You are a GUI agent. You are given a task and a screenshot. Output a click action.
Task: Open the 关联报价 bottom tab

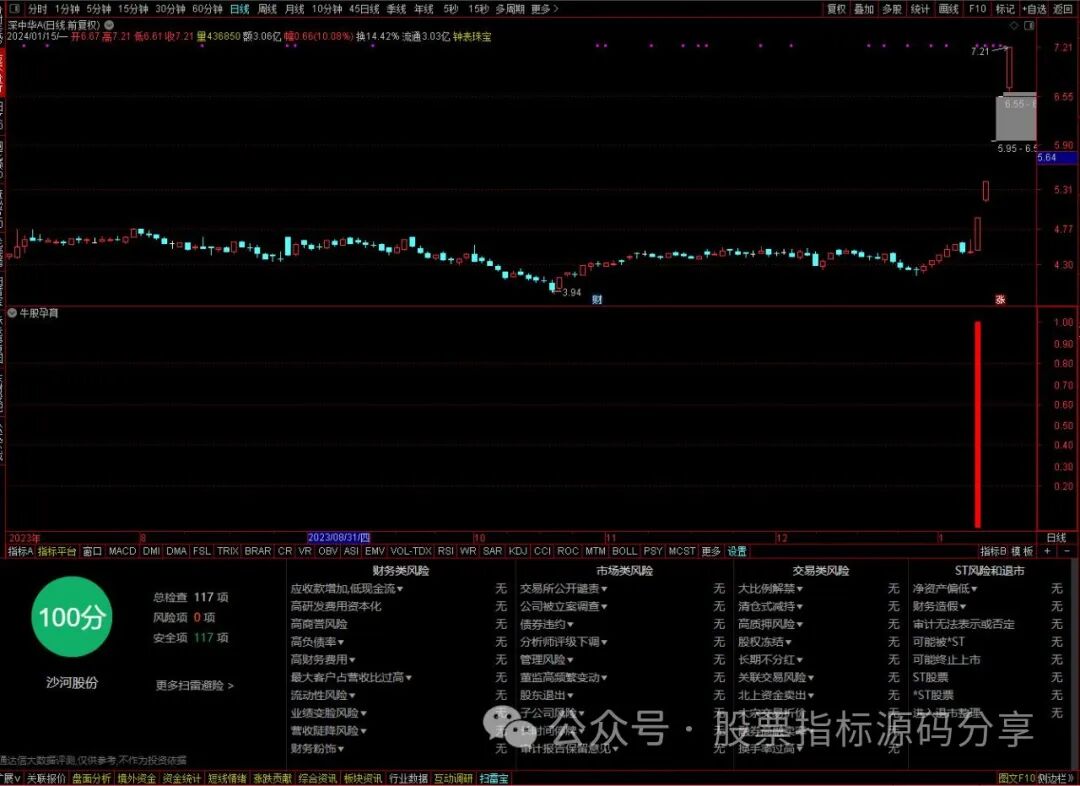[x=46, y=778]
